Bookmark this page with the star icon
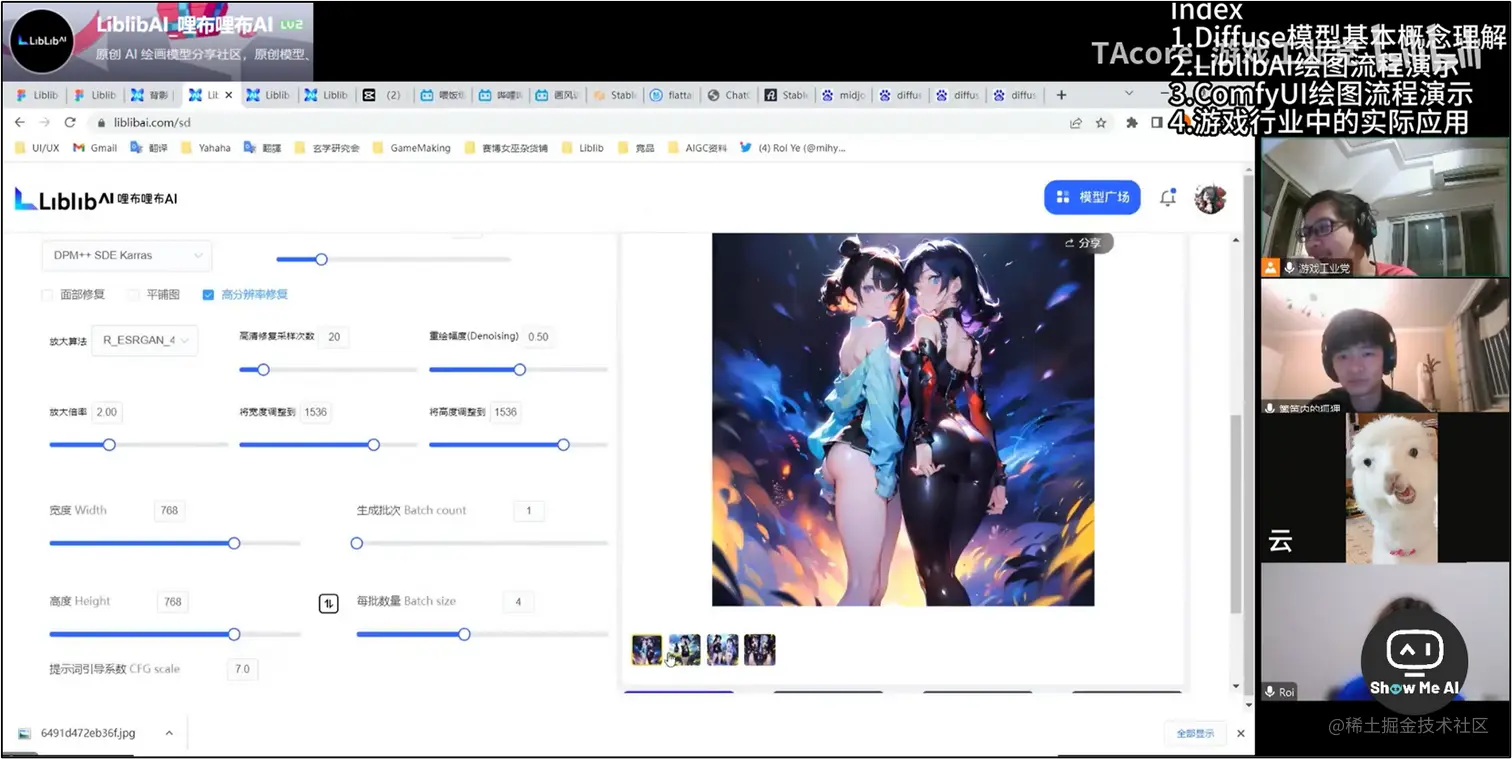 coord(1101,123)
